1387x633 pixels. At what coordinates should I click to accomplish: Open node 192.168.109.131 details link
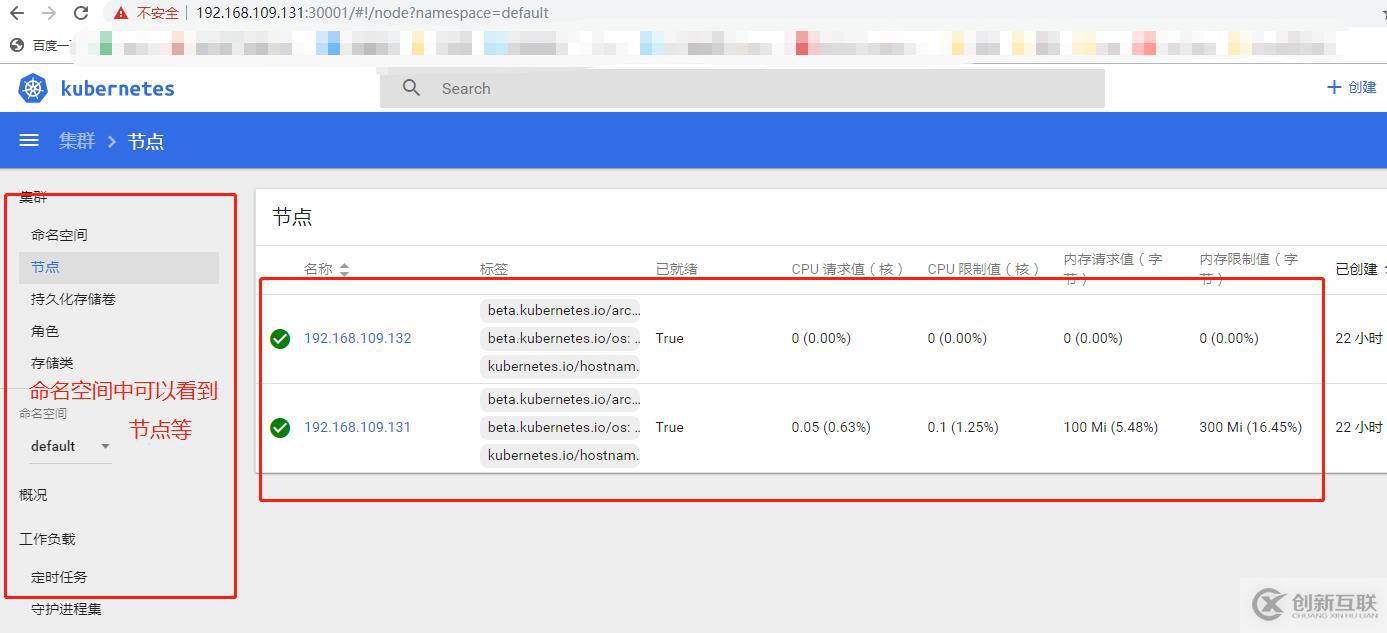coord(357,427)
